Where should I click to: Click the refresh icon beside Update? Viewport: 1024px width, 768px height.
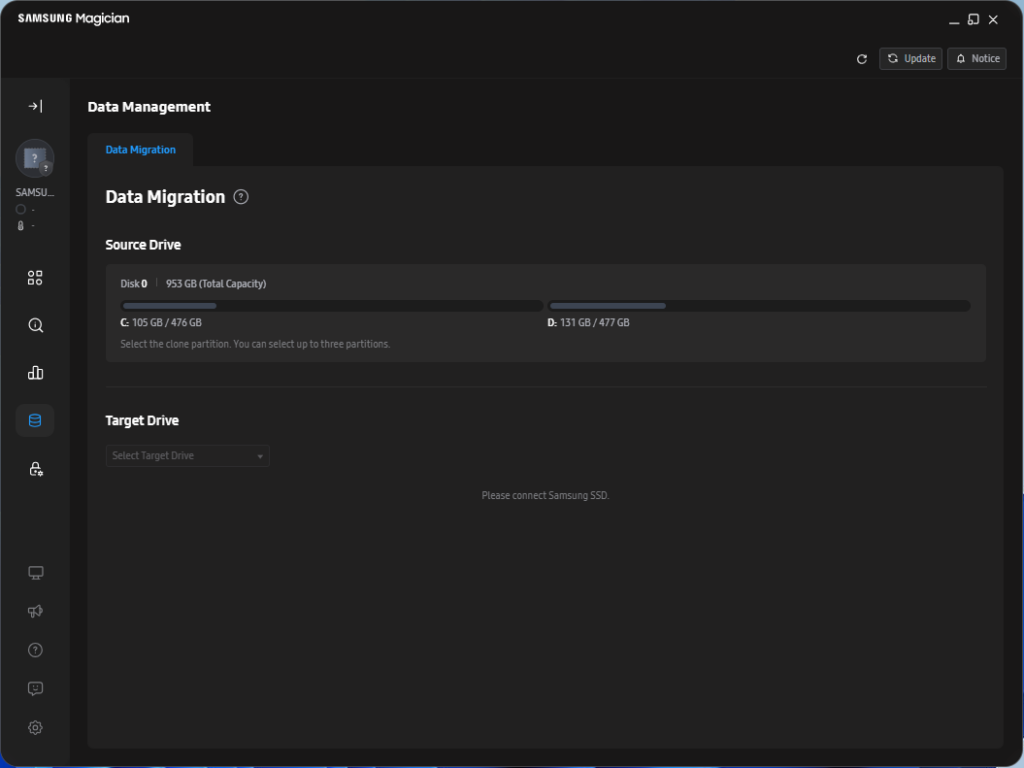pos(862,59)
